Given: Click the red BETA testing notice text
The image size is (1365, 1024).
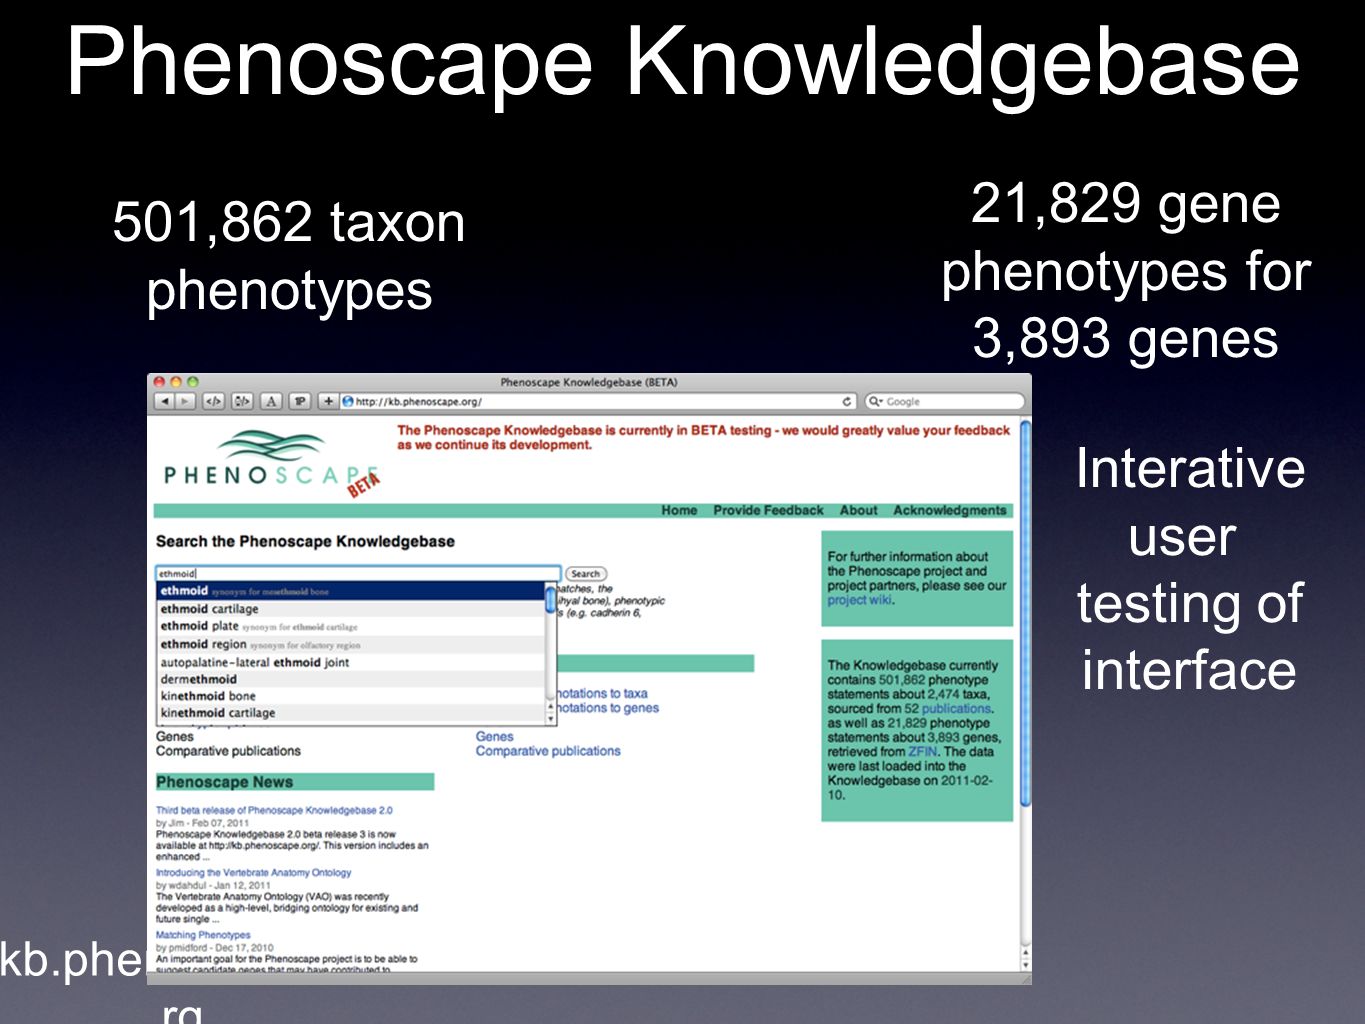Looking at the screenshot, I should coord(704,437).
